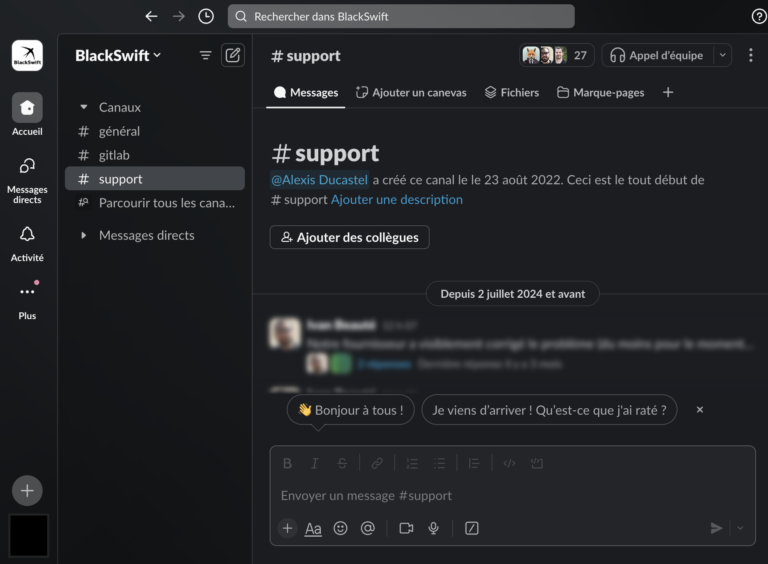Start Appel d'équipe huddle

[657, 55]
